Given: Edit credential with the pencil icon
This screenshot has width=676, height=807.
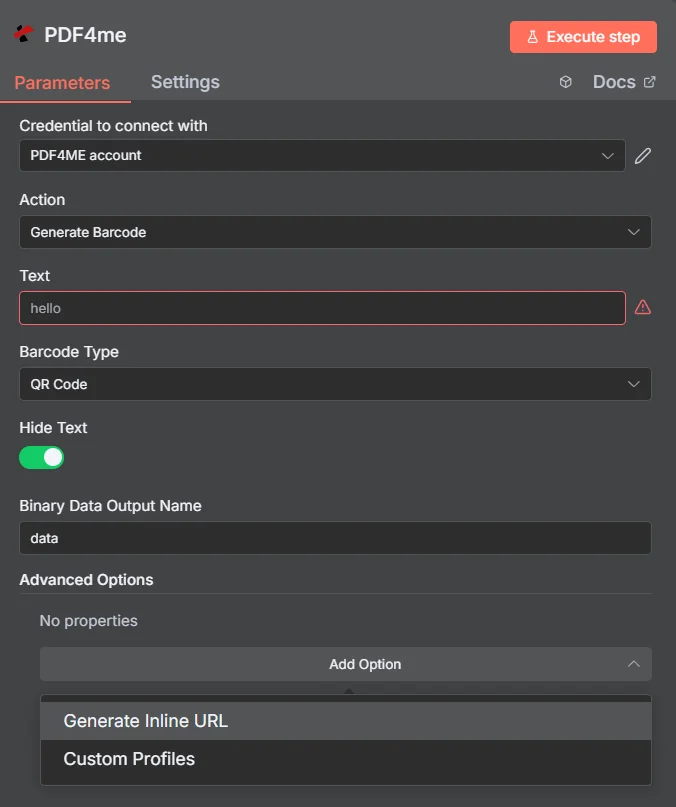Looking at the screenshot, I should pos(643,156).
